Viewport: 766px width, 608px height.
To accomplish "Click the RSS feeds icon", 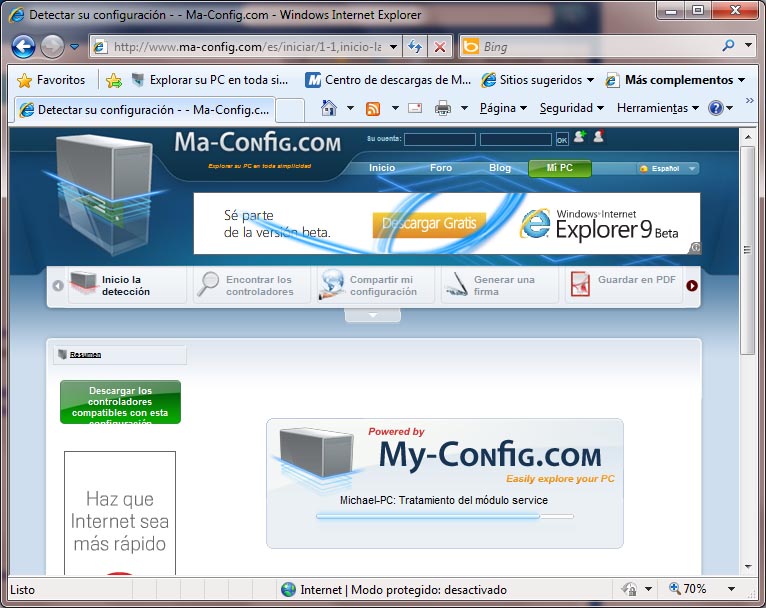I will [x=373, y=108].
